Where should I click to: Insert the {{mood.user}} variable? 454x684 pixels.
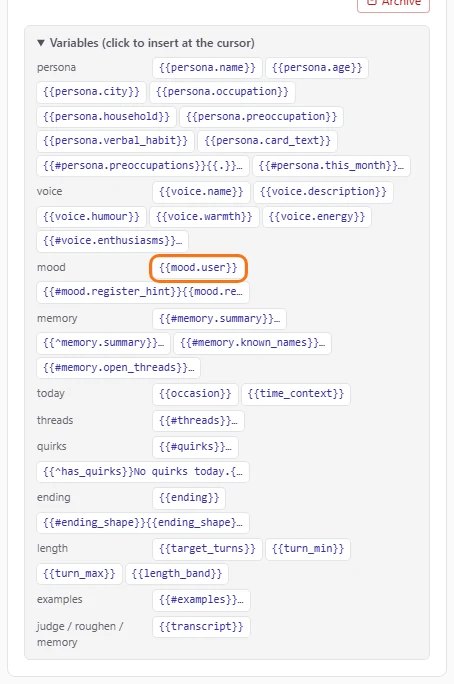point(198,268)
